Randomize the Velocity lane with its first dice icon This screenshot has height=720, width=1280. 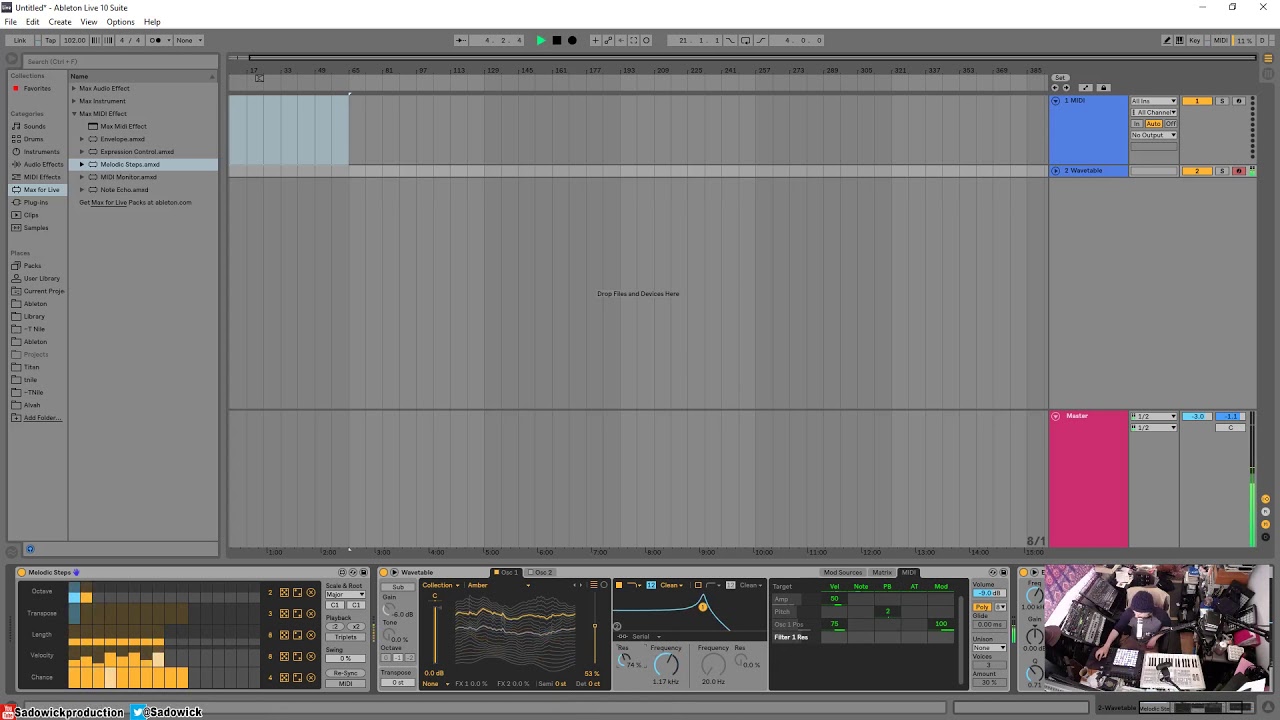coord(284,656)
